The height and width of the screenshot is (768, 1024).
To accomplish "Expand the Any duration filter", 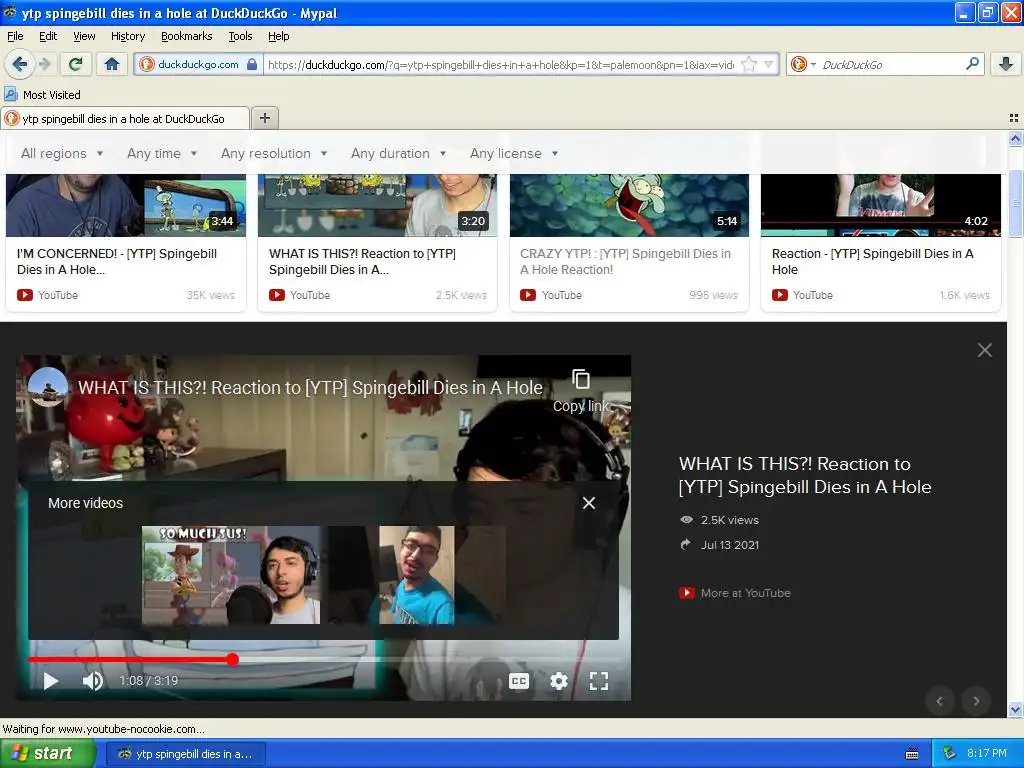I will pos(398,153).
